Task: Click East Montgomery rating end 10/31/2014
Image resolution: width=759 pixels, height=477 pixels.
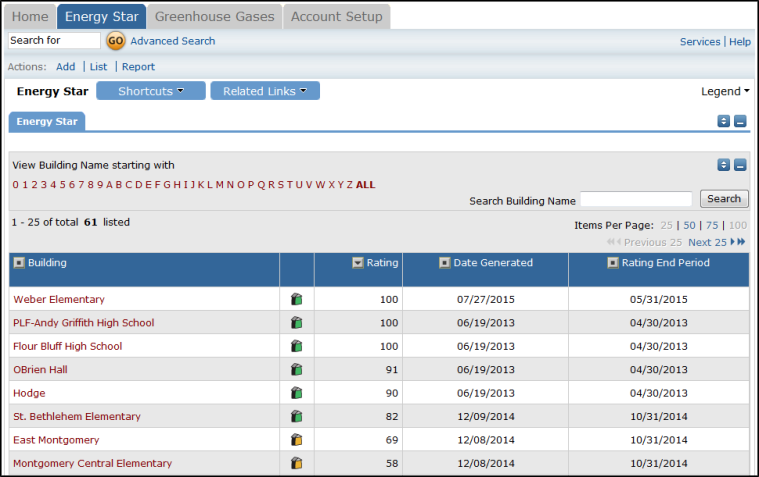Action: [658, 440]
